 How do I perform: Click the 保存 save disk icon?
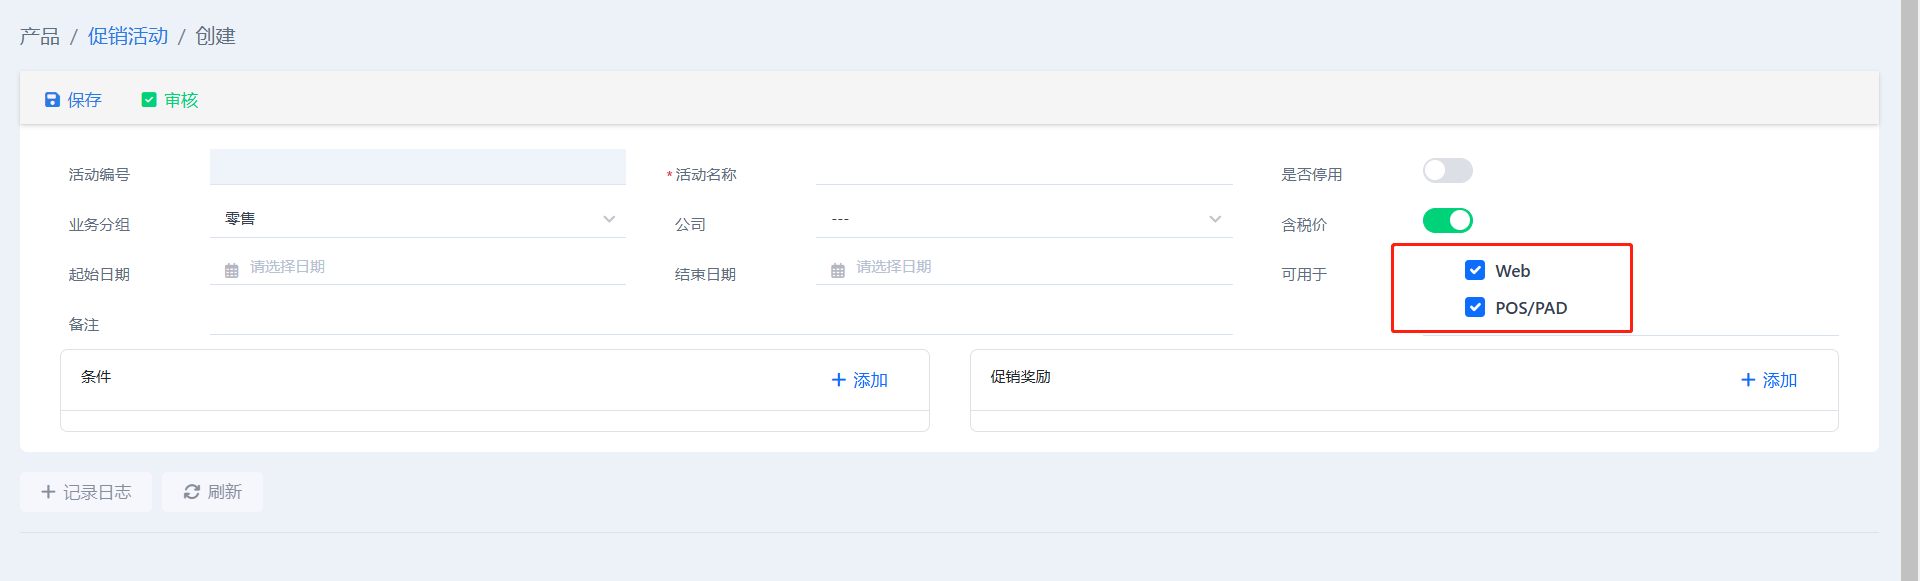[52, 100]
